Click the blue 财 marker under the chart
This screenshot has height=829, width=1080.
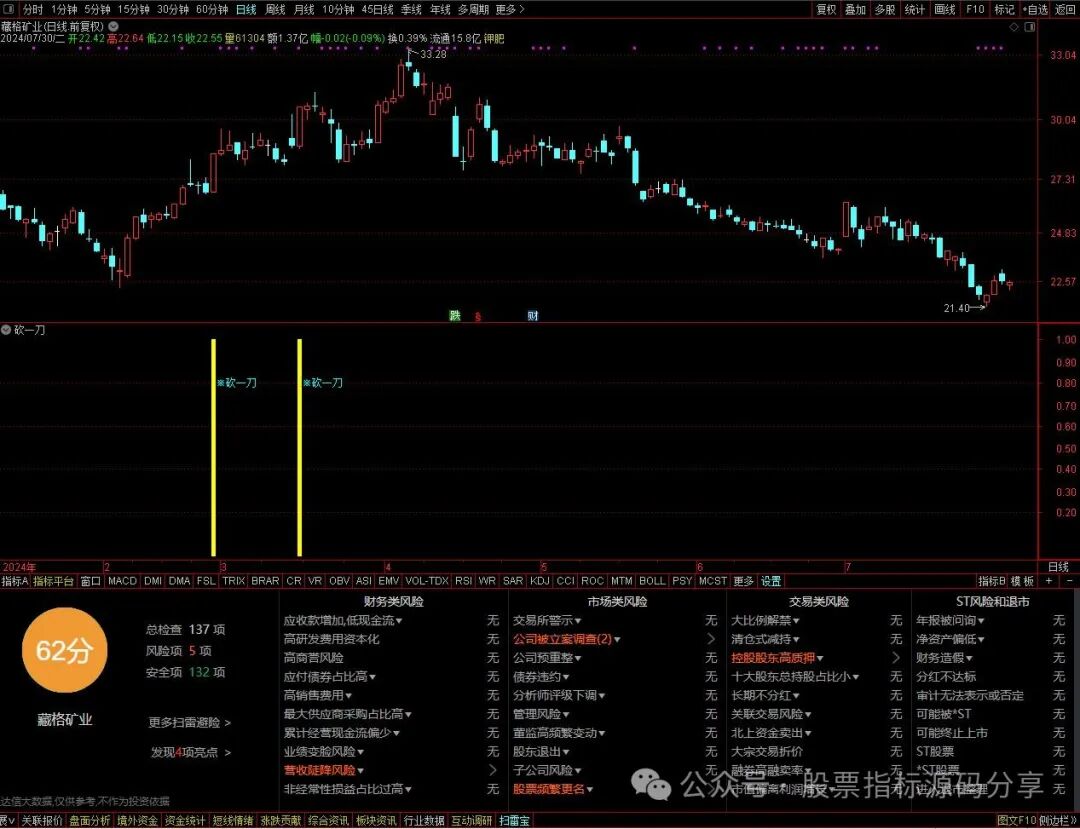532,315
